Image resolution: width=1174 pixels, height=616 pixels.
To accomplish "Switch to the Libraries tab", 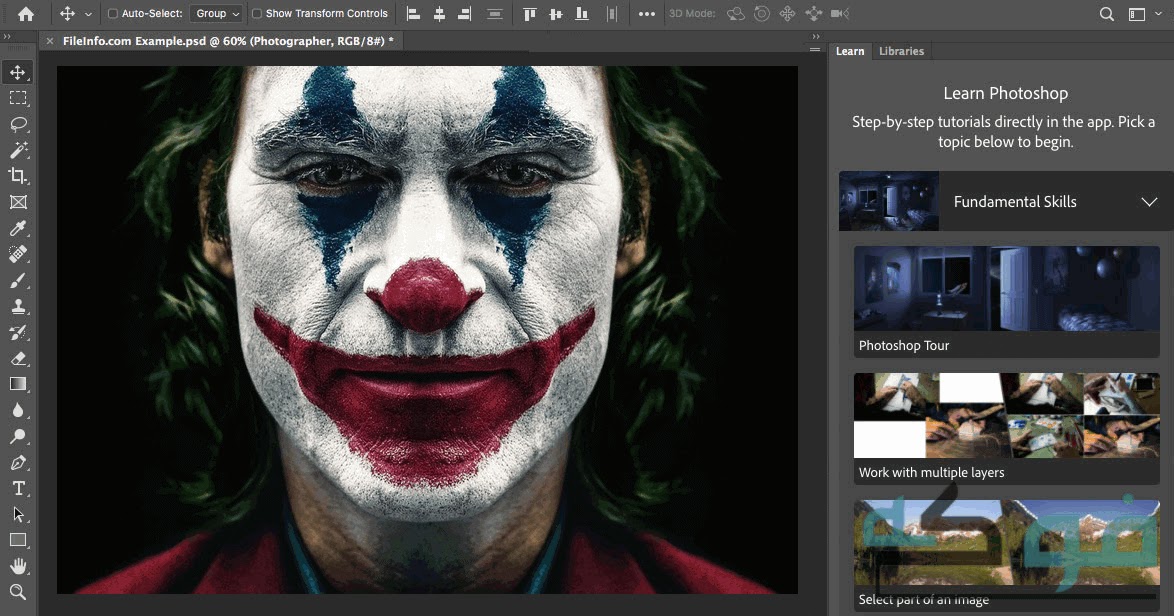I will [901, 51].
